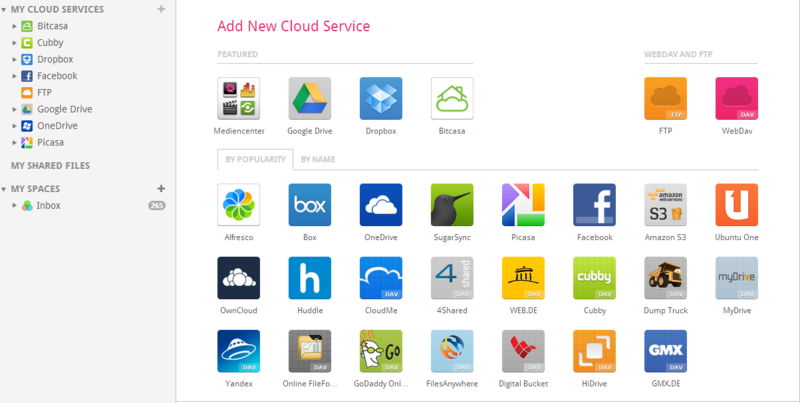Expand the Bitcasa tree node arrow

(x=14, y=26)
